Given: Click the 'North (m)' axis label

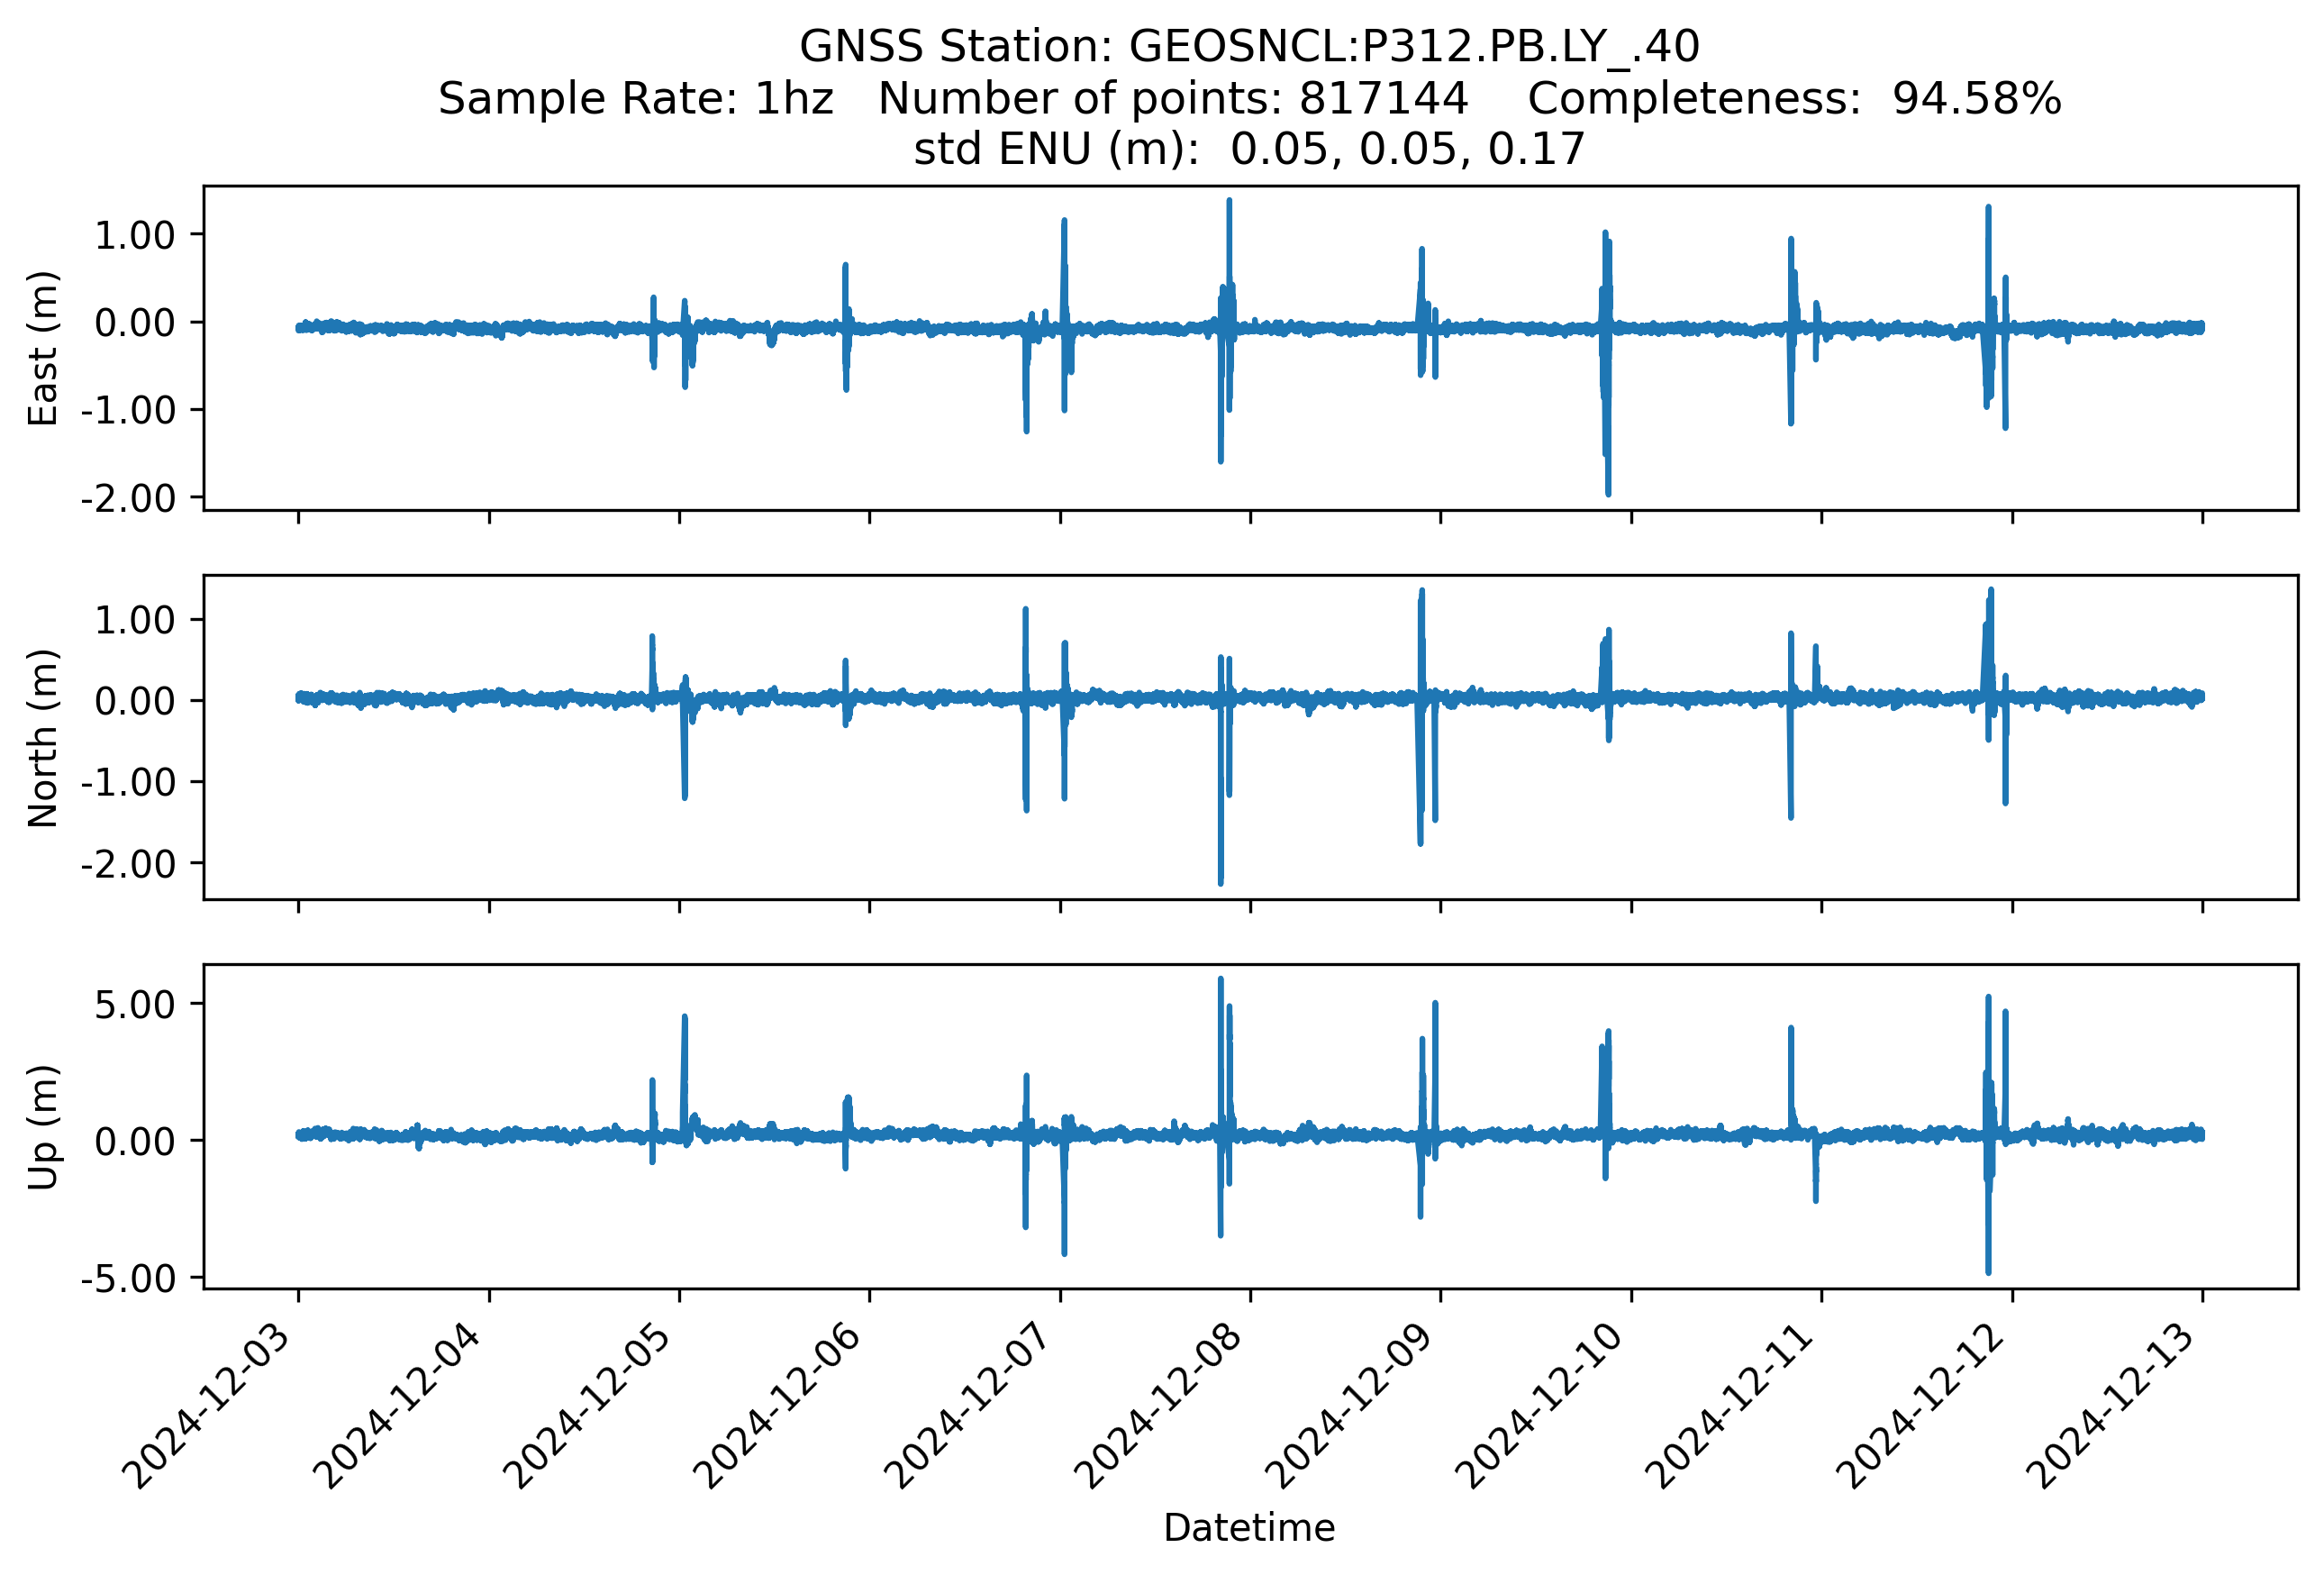Looking at the screenshot, I should pos(43,738).
